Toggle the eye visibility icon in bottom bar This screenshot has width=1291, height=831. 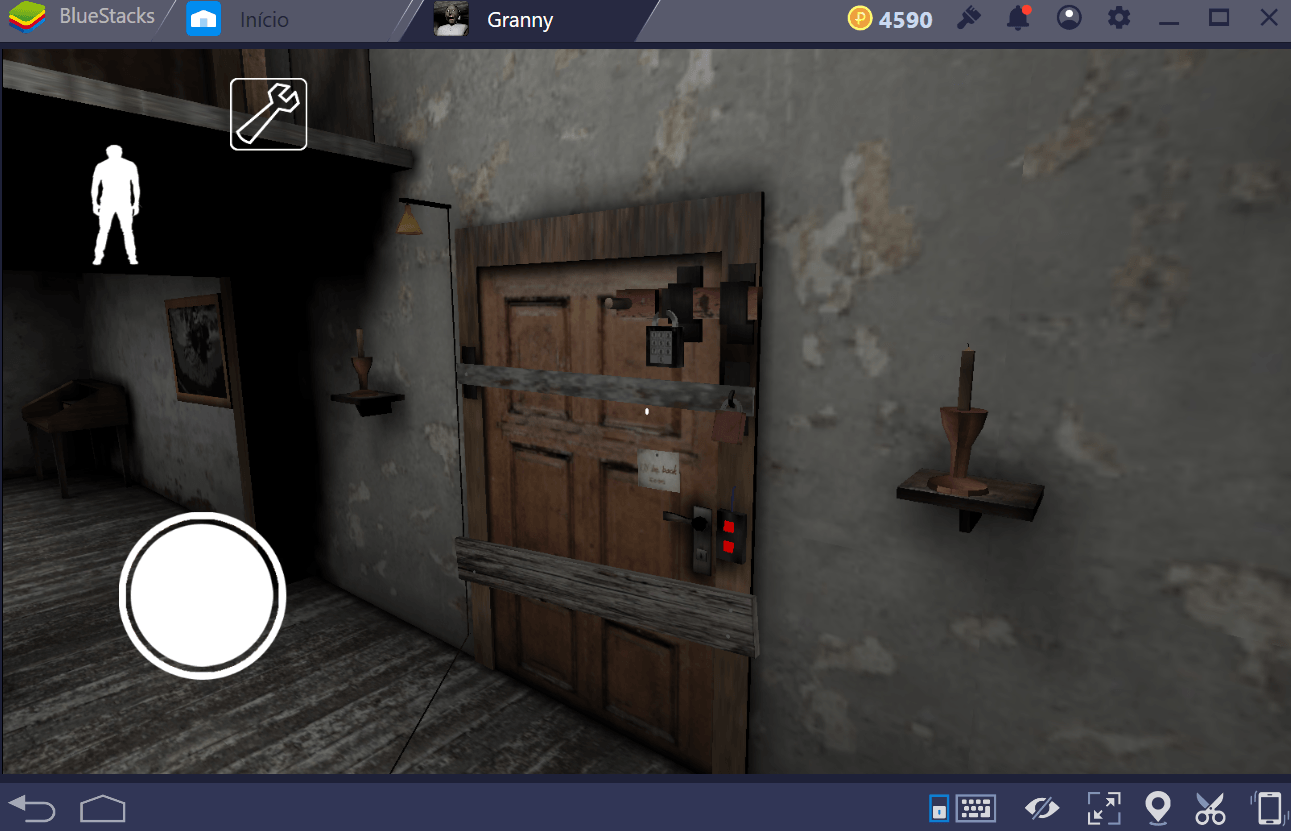1042,807
